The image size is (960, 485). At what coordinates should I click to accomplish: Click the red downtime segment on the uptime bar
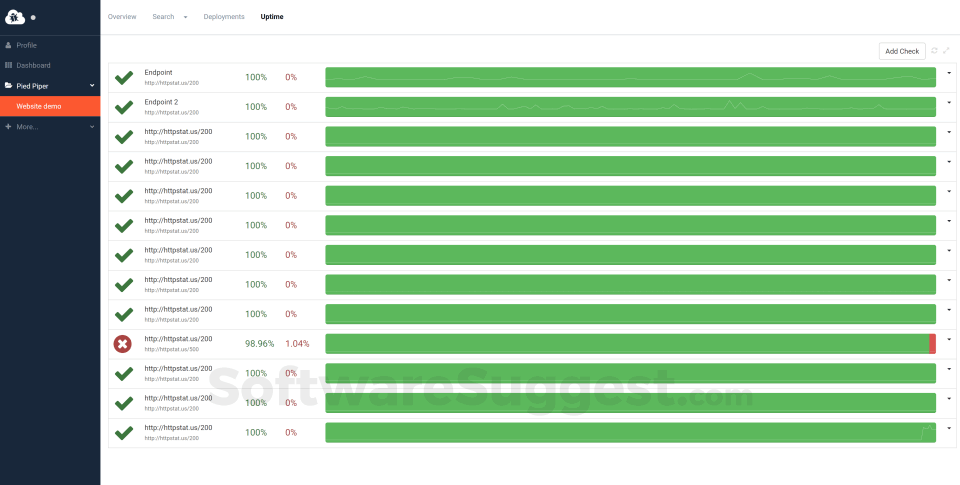[932, 344]
